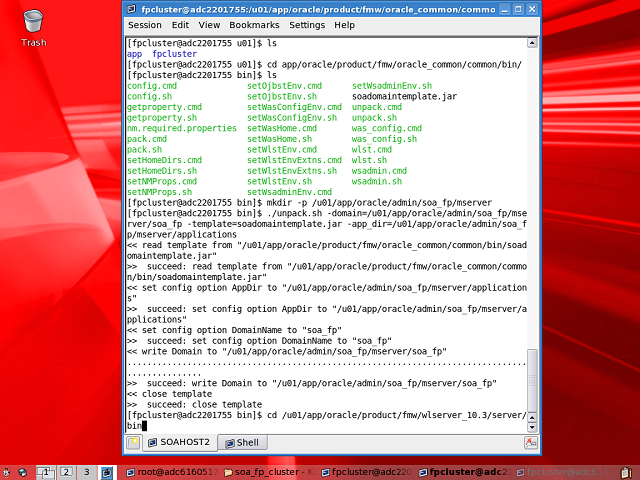
Task: Click getproperty.sh in the listing
Action: click(x=162, y=118)
